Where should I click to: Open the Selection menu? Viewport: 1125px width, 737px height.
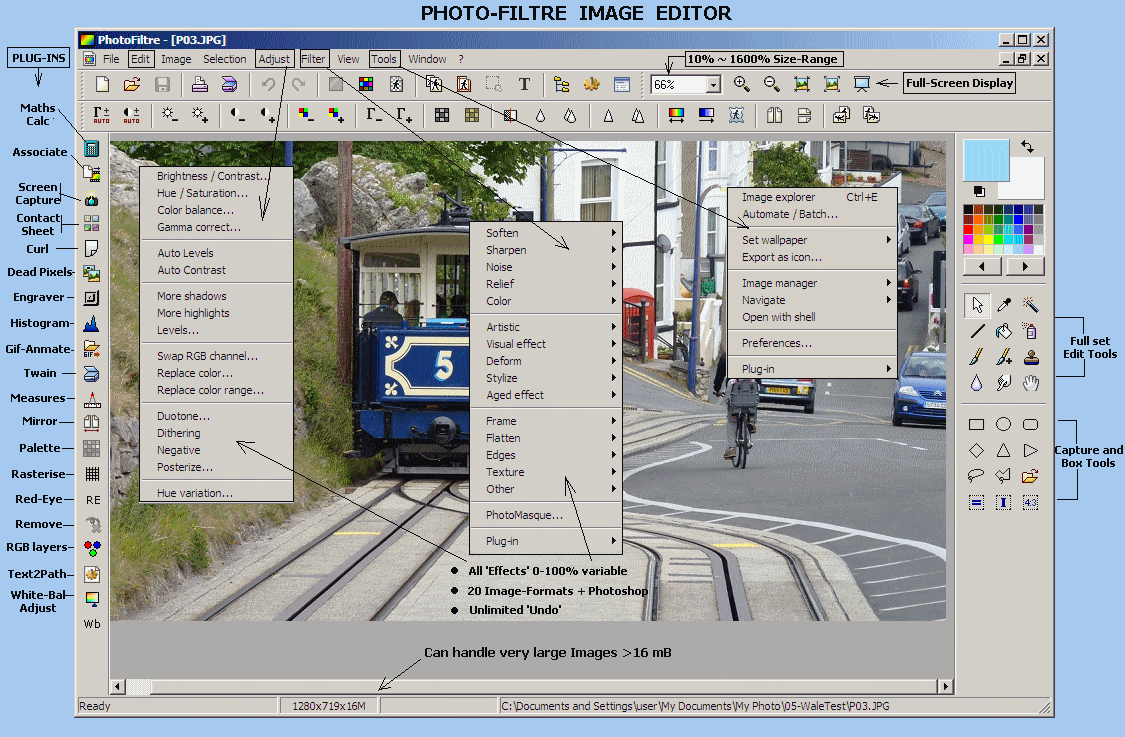[224, 59]
